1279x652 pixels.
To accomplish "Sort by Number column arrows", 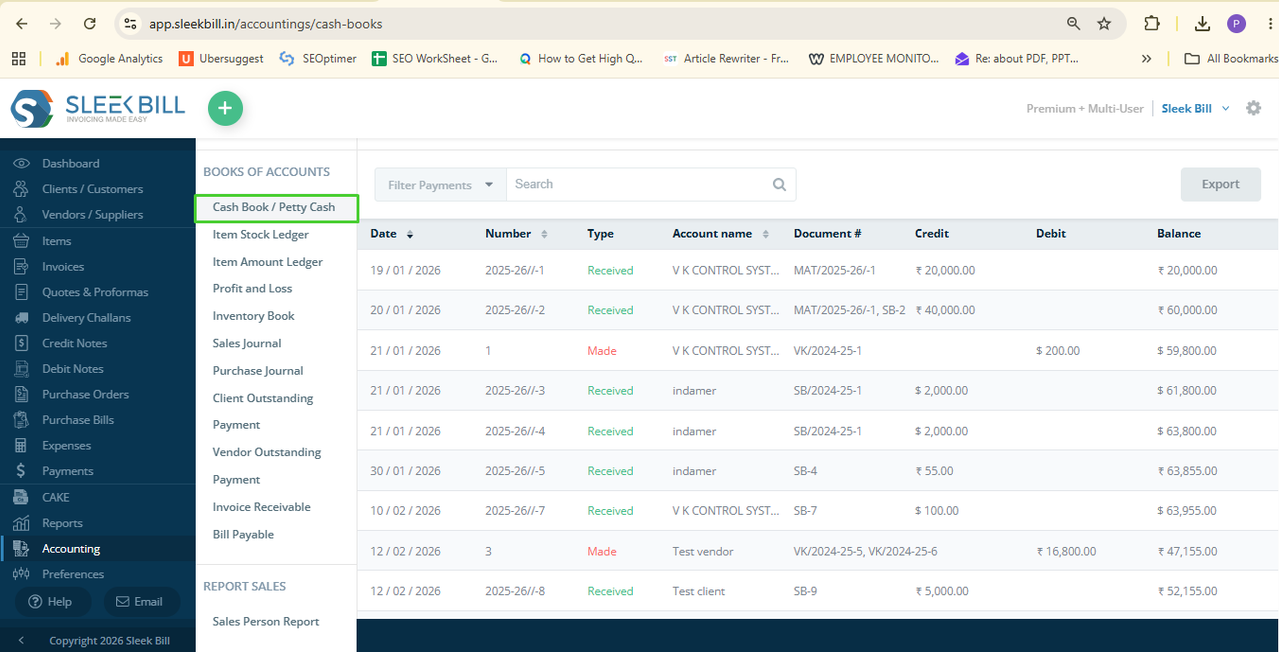I will click(544, 234).
